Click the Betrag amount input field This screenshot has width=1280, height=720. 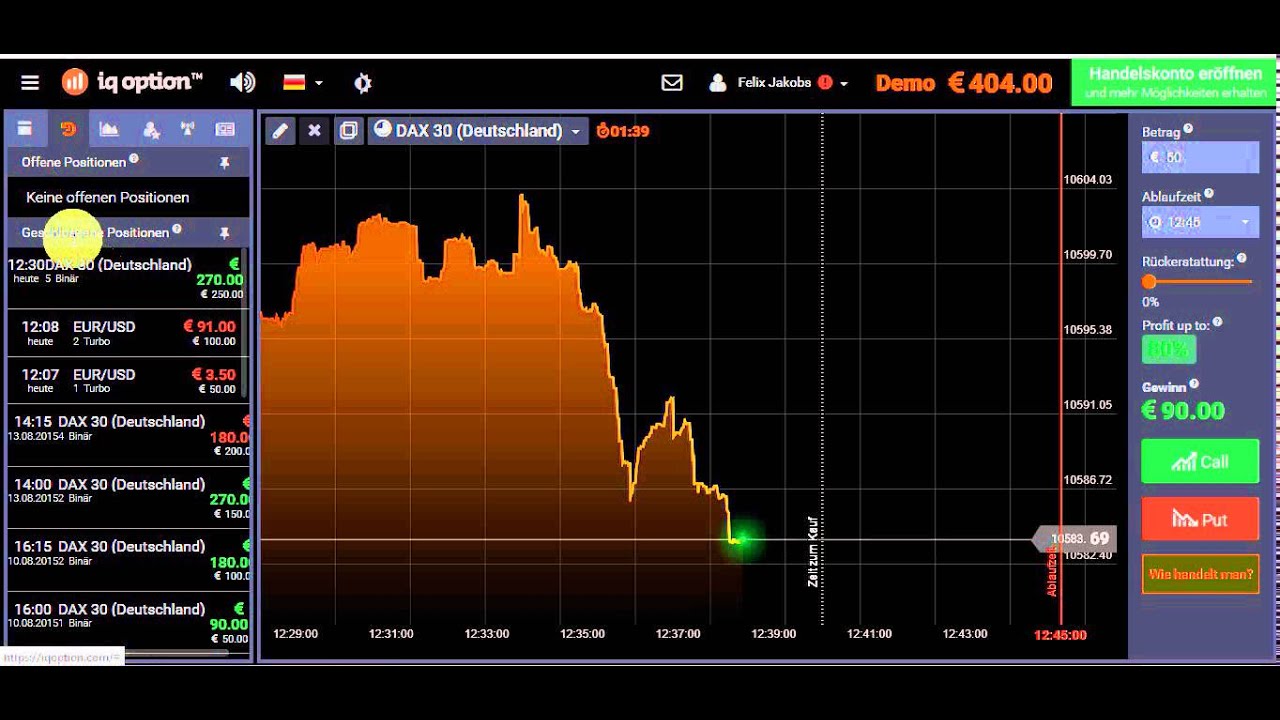[1200, 157]
